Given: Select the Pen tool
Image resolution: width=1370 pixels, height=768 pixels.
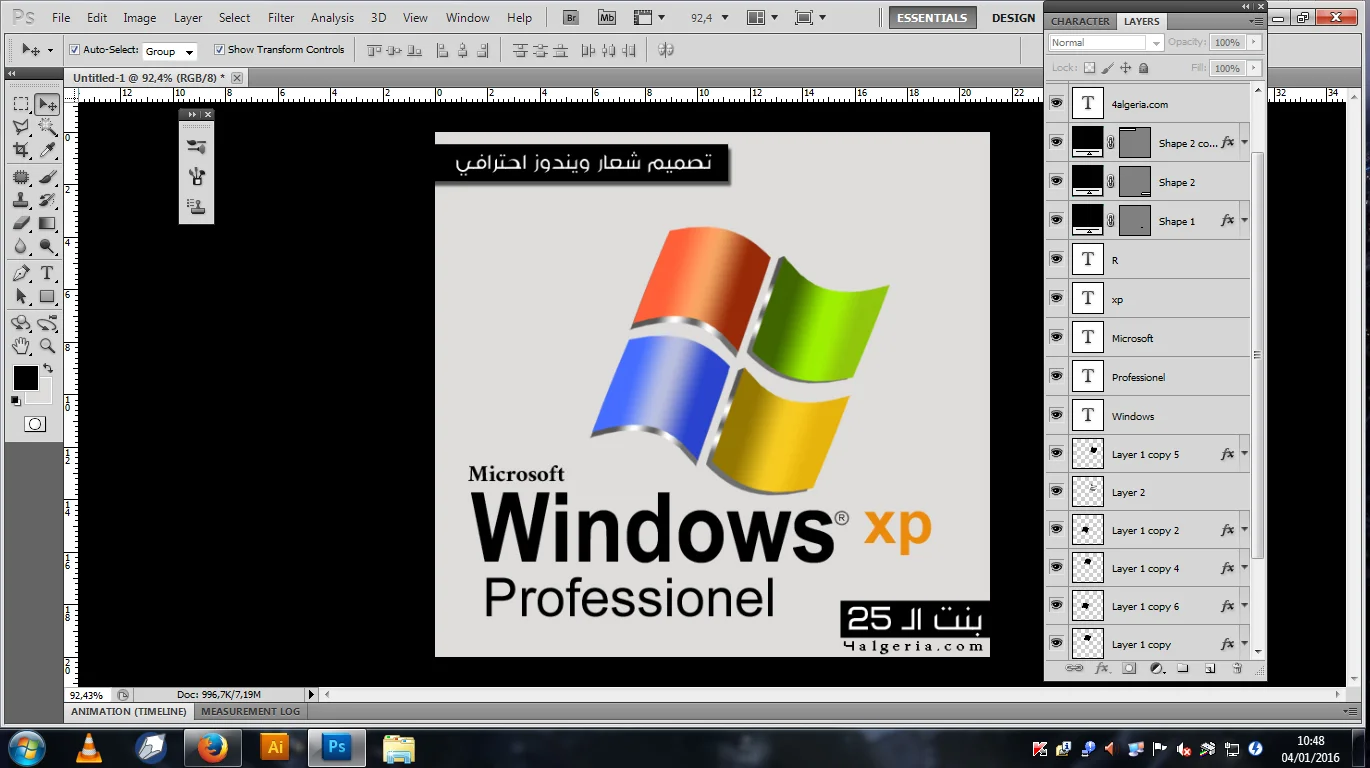Looking at the screenshot, I should [21, 273].
